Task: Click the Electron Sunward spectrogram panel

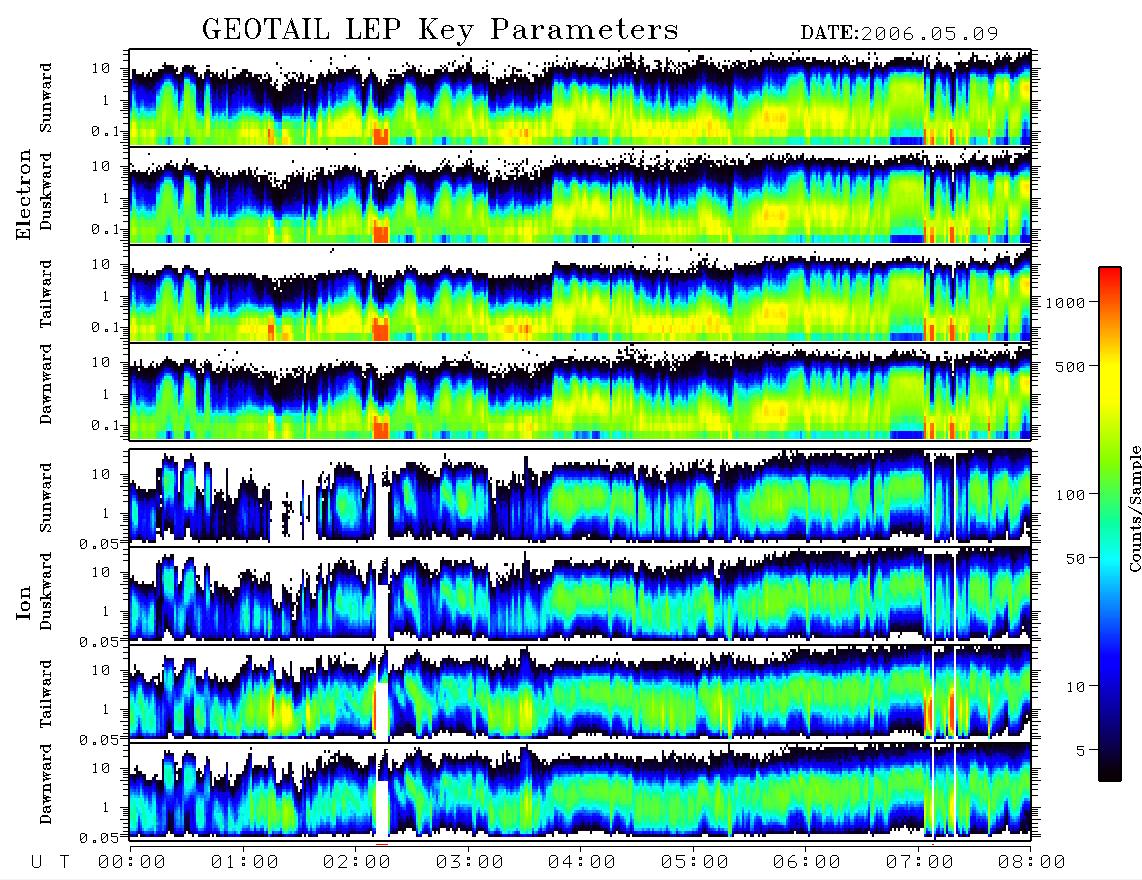Action: click(580, 97)
